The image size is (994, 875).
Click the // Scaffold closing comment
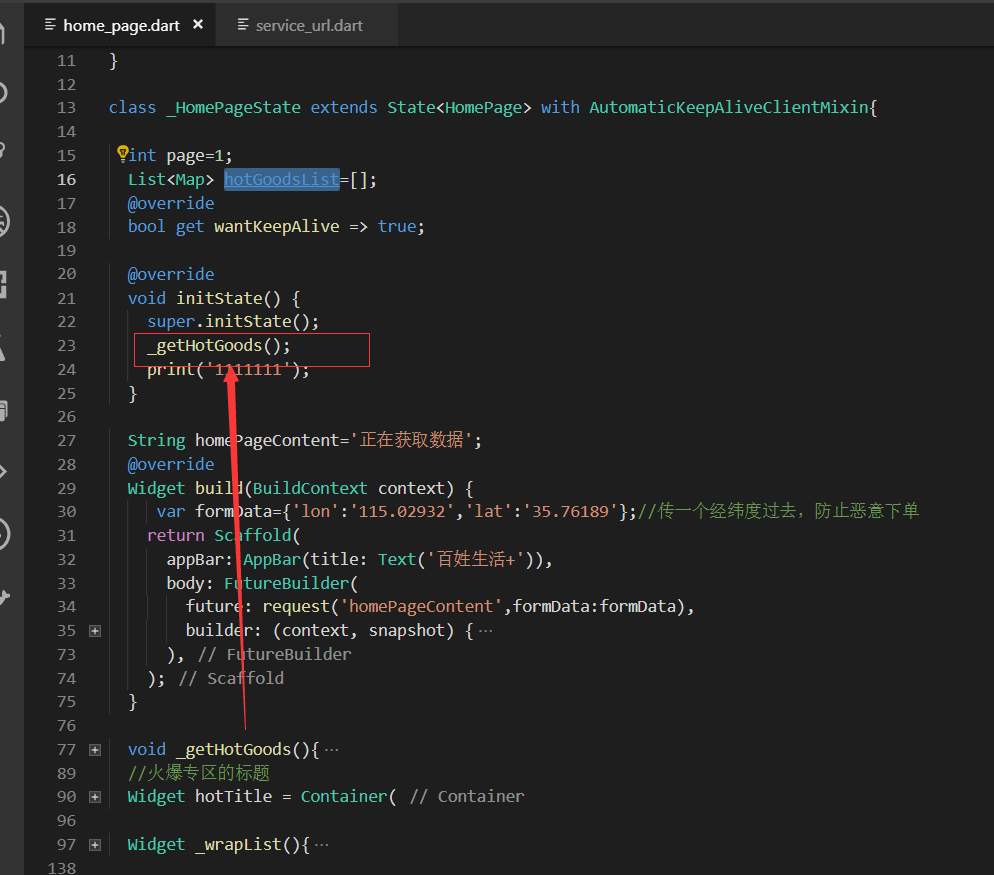[231, 678]
